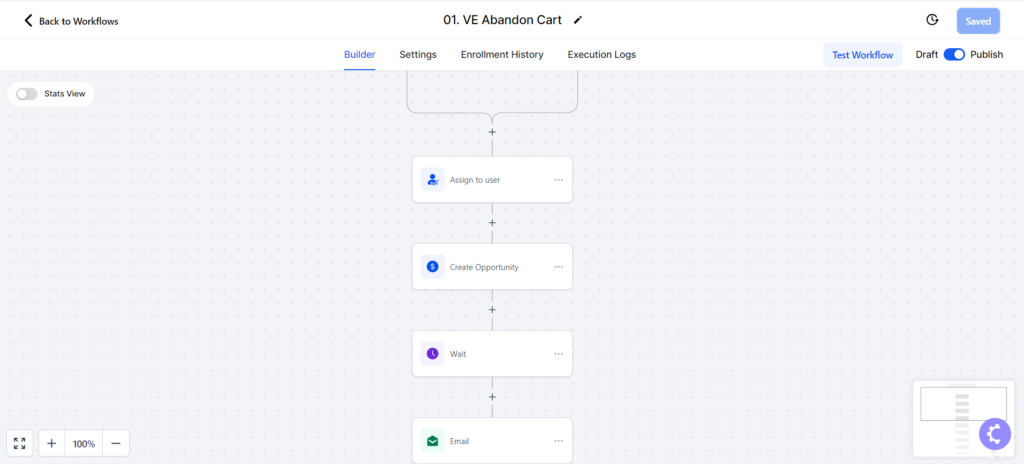
Task: Open the Enrollment History tab
Action: [x=502, y=55]
